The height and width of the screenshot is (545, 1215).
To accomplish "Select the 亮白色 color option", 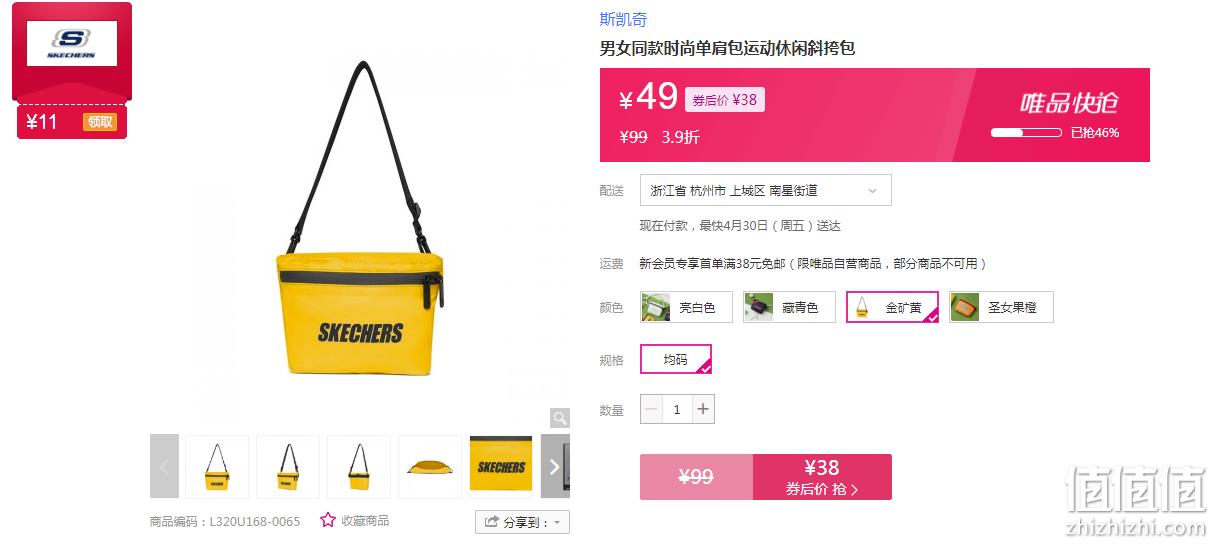I will coord(686,307).
